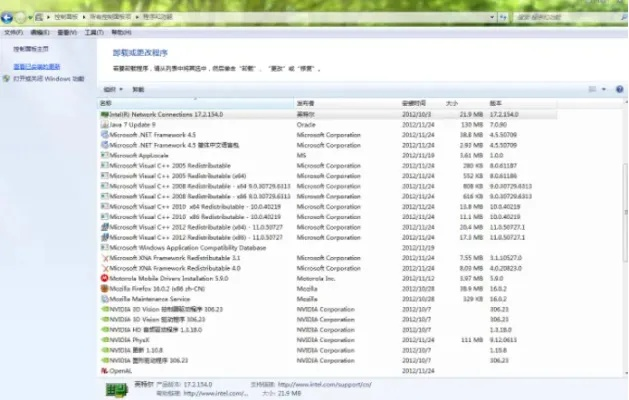Screen dimensions: 629x400
Task: Open the 查看已安装的更新 link
Action: [x=38, y=66]
